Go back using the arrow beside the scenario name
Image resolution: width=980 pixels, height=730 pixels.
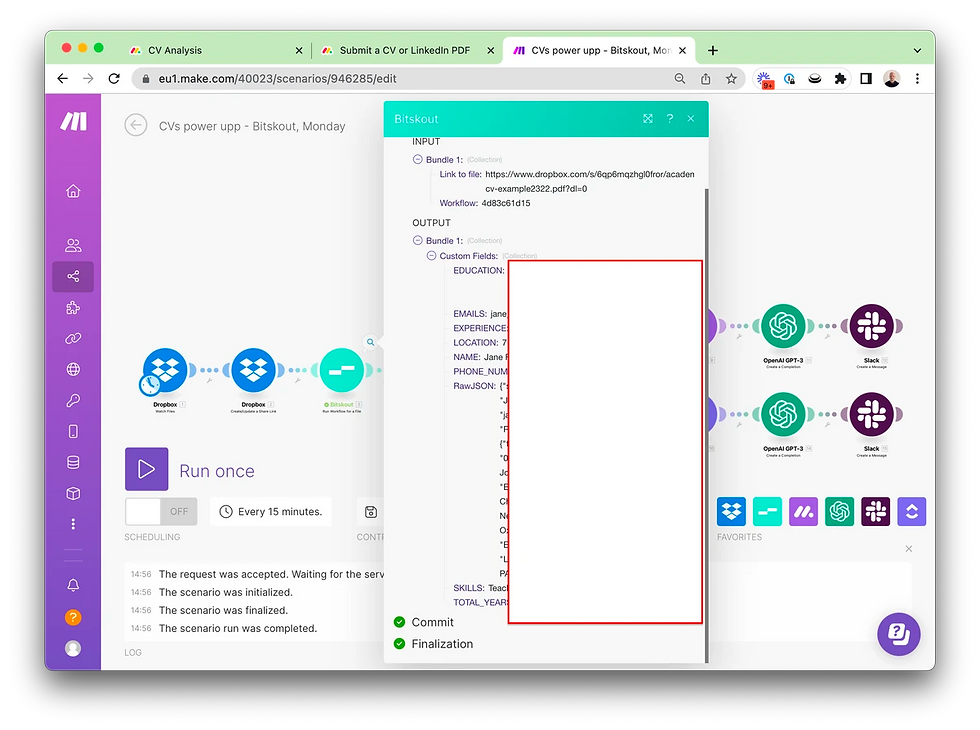tap(136, 125)
